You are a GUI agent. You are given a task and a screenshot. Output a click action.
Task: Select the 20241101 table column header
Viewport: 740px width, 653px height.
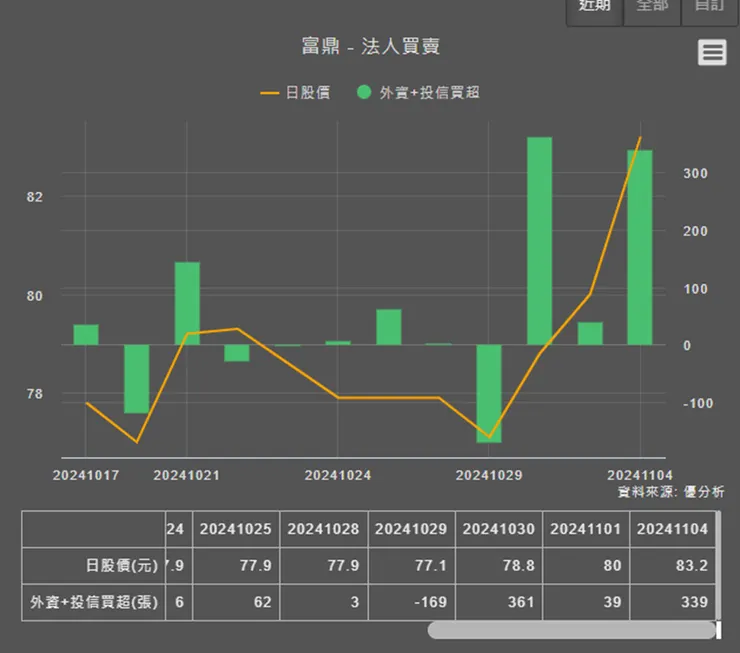[x=586, y=529]
